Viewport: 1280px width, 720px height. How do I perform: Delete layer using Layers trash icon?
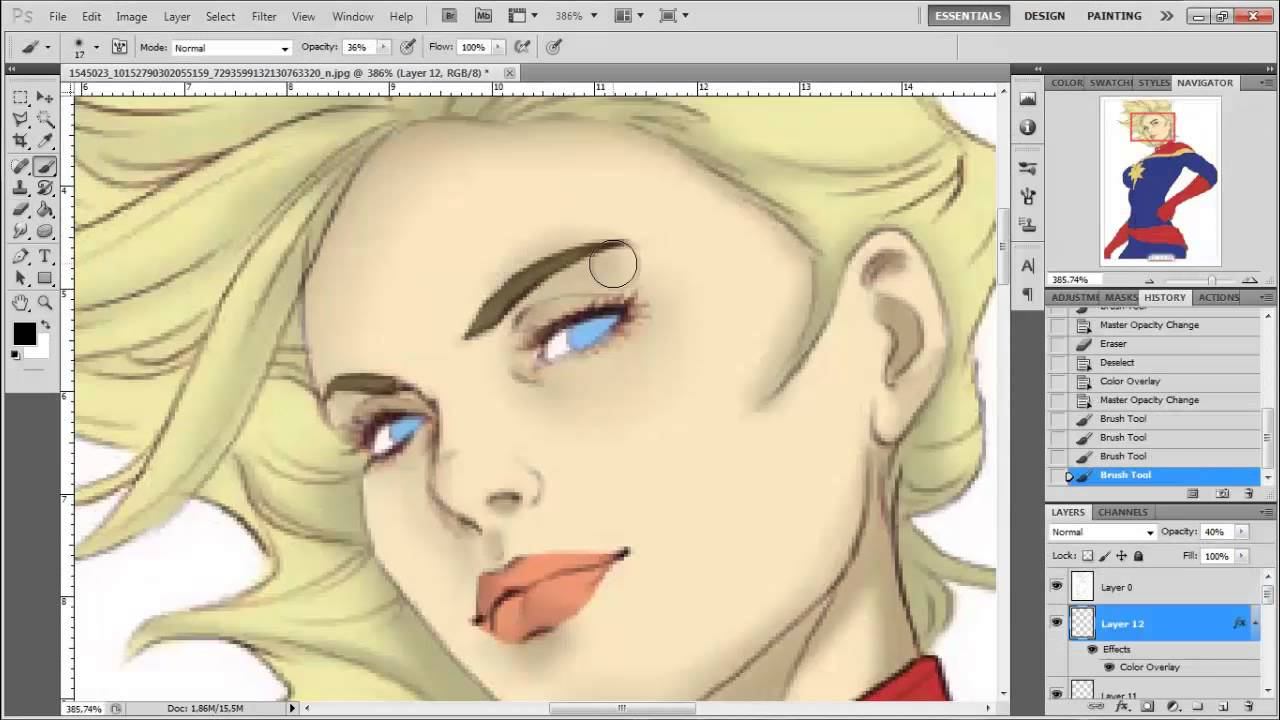click(1248, 707)
